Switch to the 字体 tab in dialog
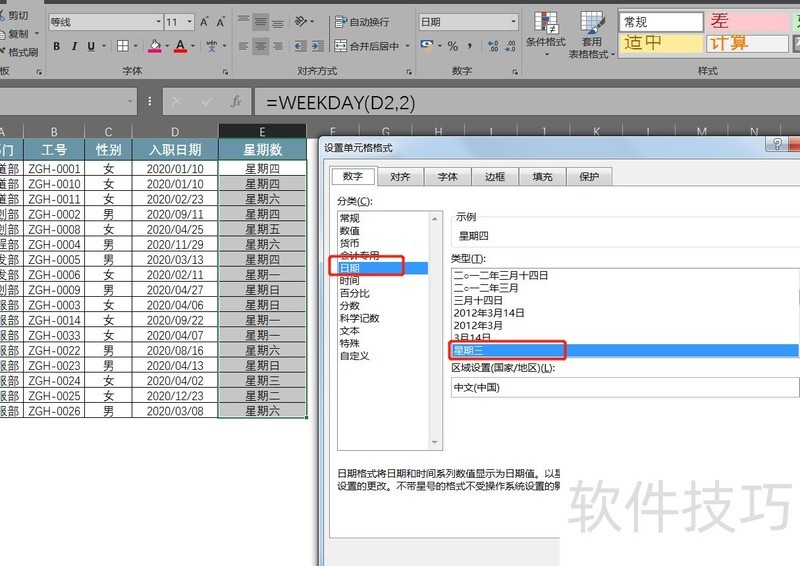Viewport: 800px width, 566px height. click(x=447, y=177)
